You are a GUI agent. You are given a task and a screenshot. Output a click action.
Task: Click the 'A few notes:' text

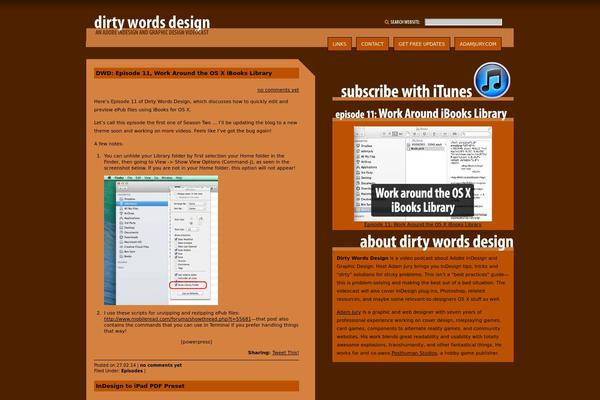109,144
